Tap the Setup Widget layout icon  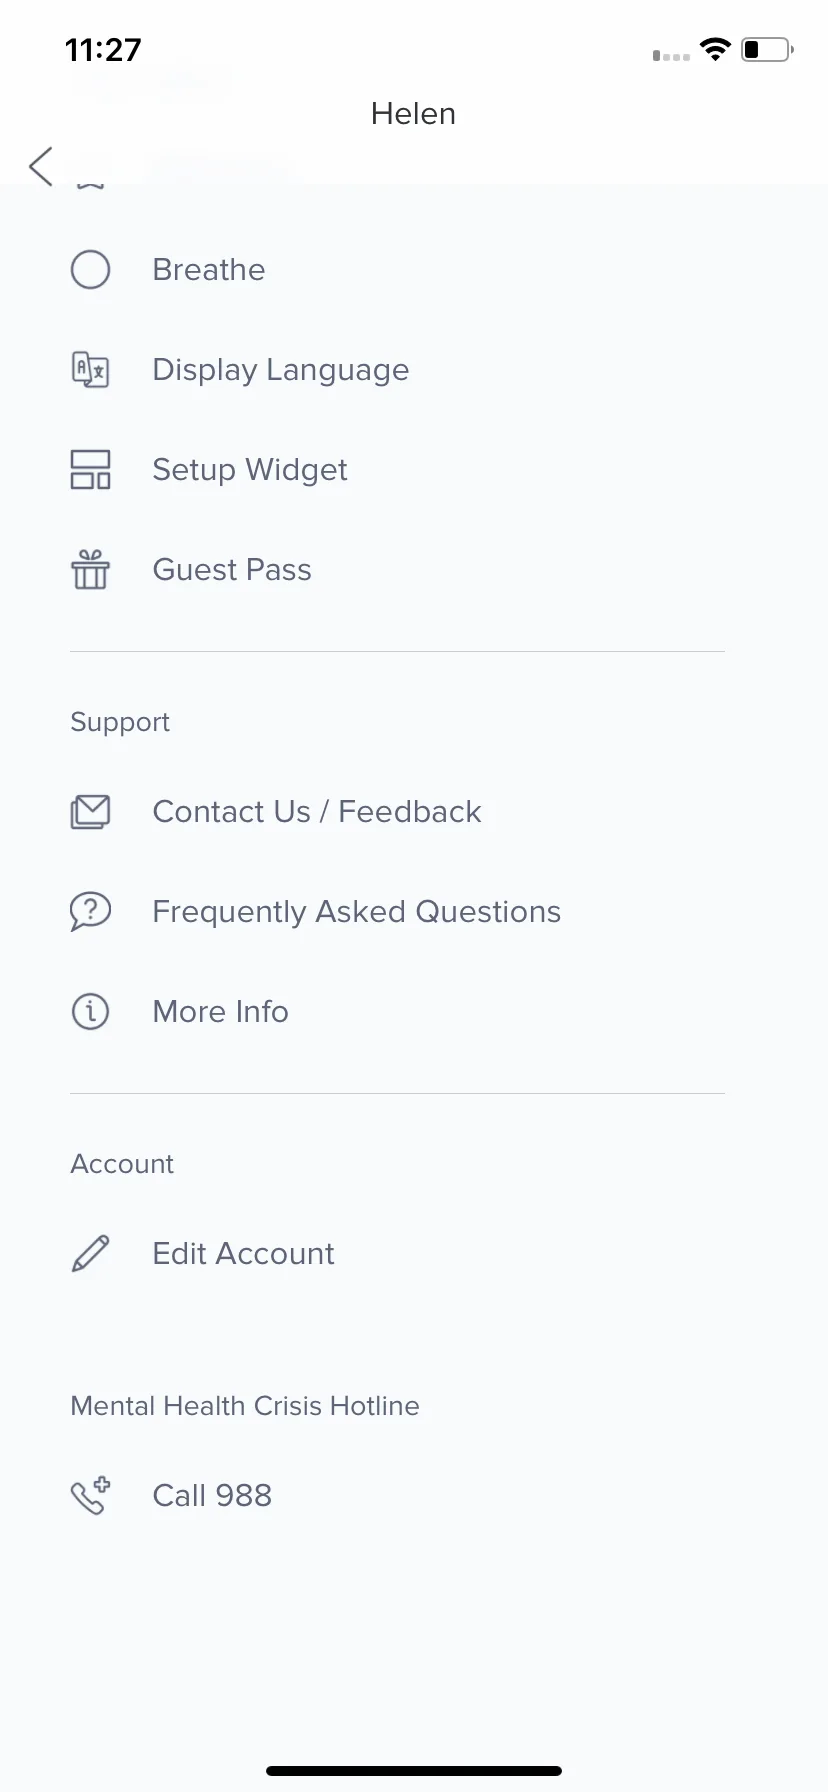click(x=90, y=469)
